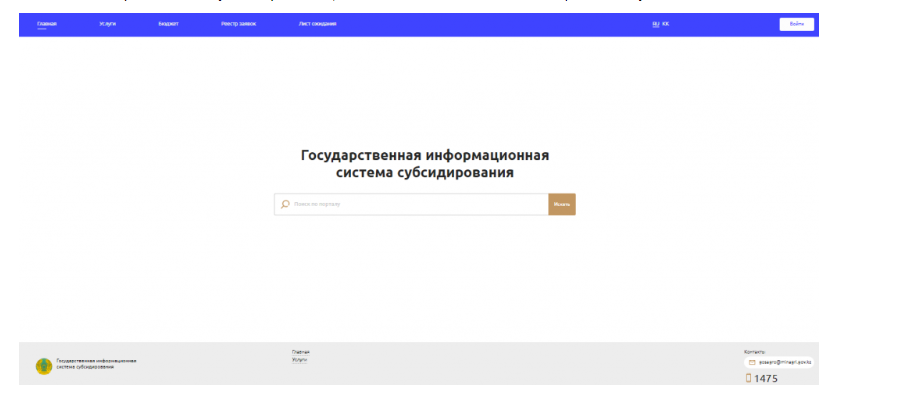Click the 1475 phone number
Screen dimensions: 912x394
[765, 379]
